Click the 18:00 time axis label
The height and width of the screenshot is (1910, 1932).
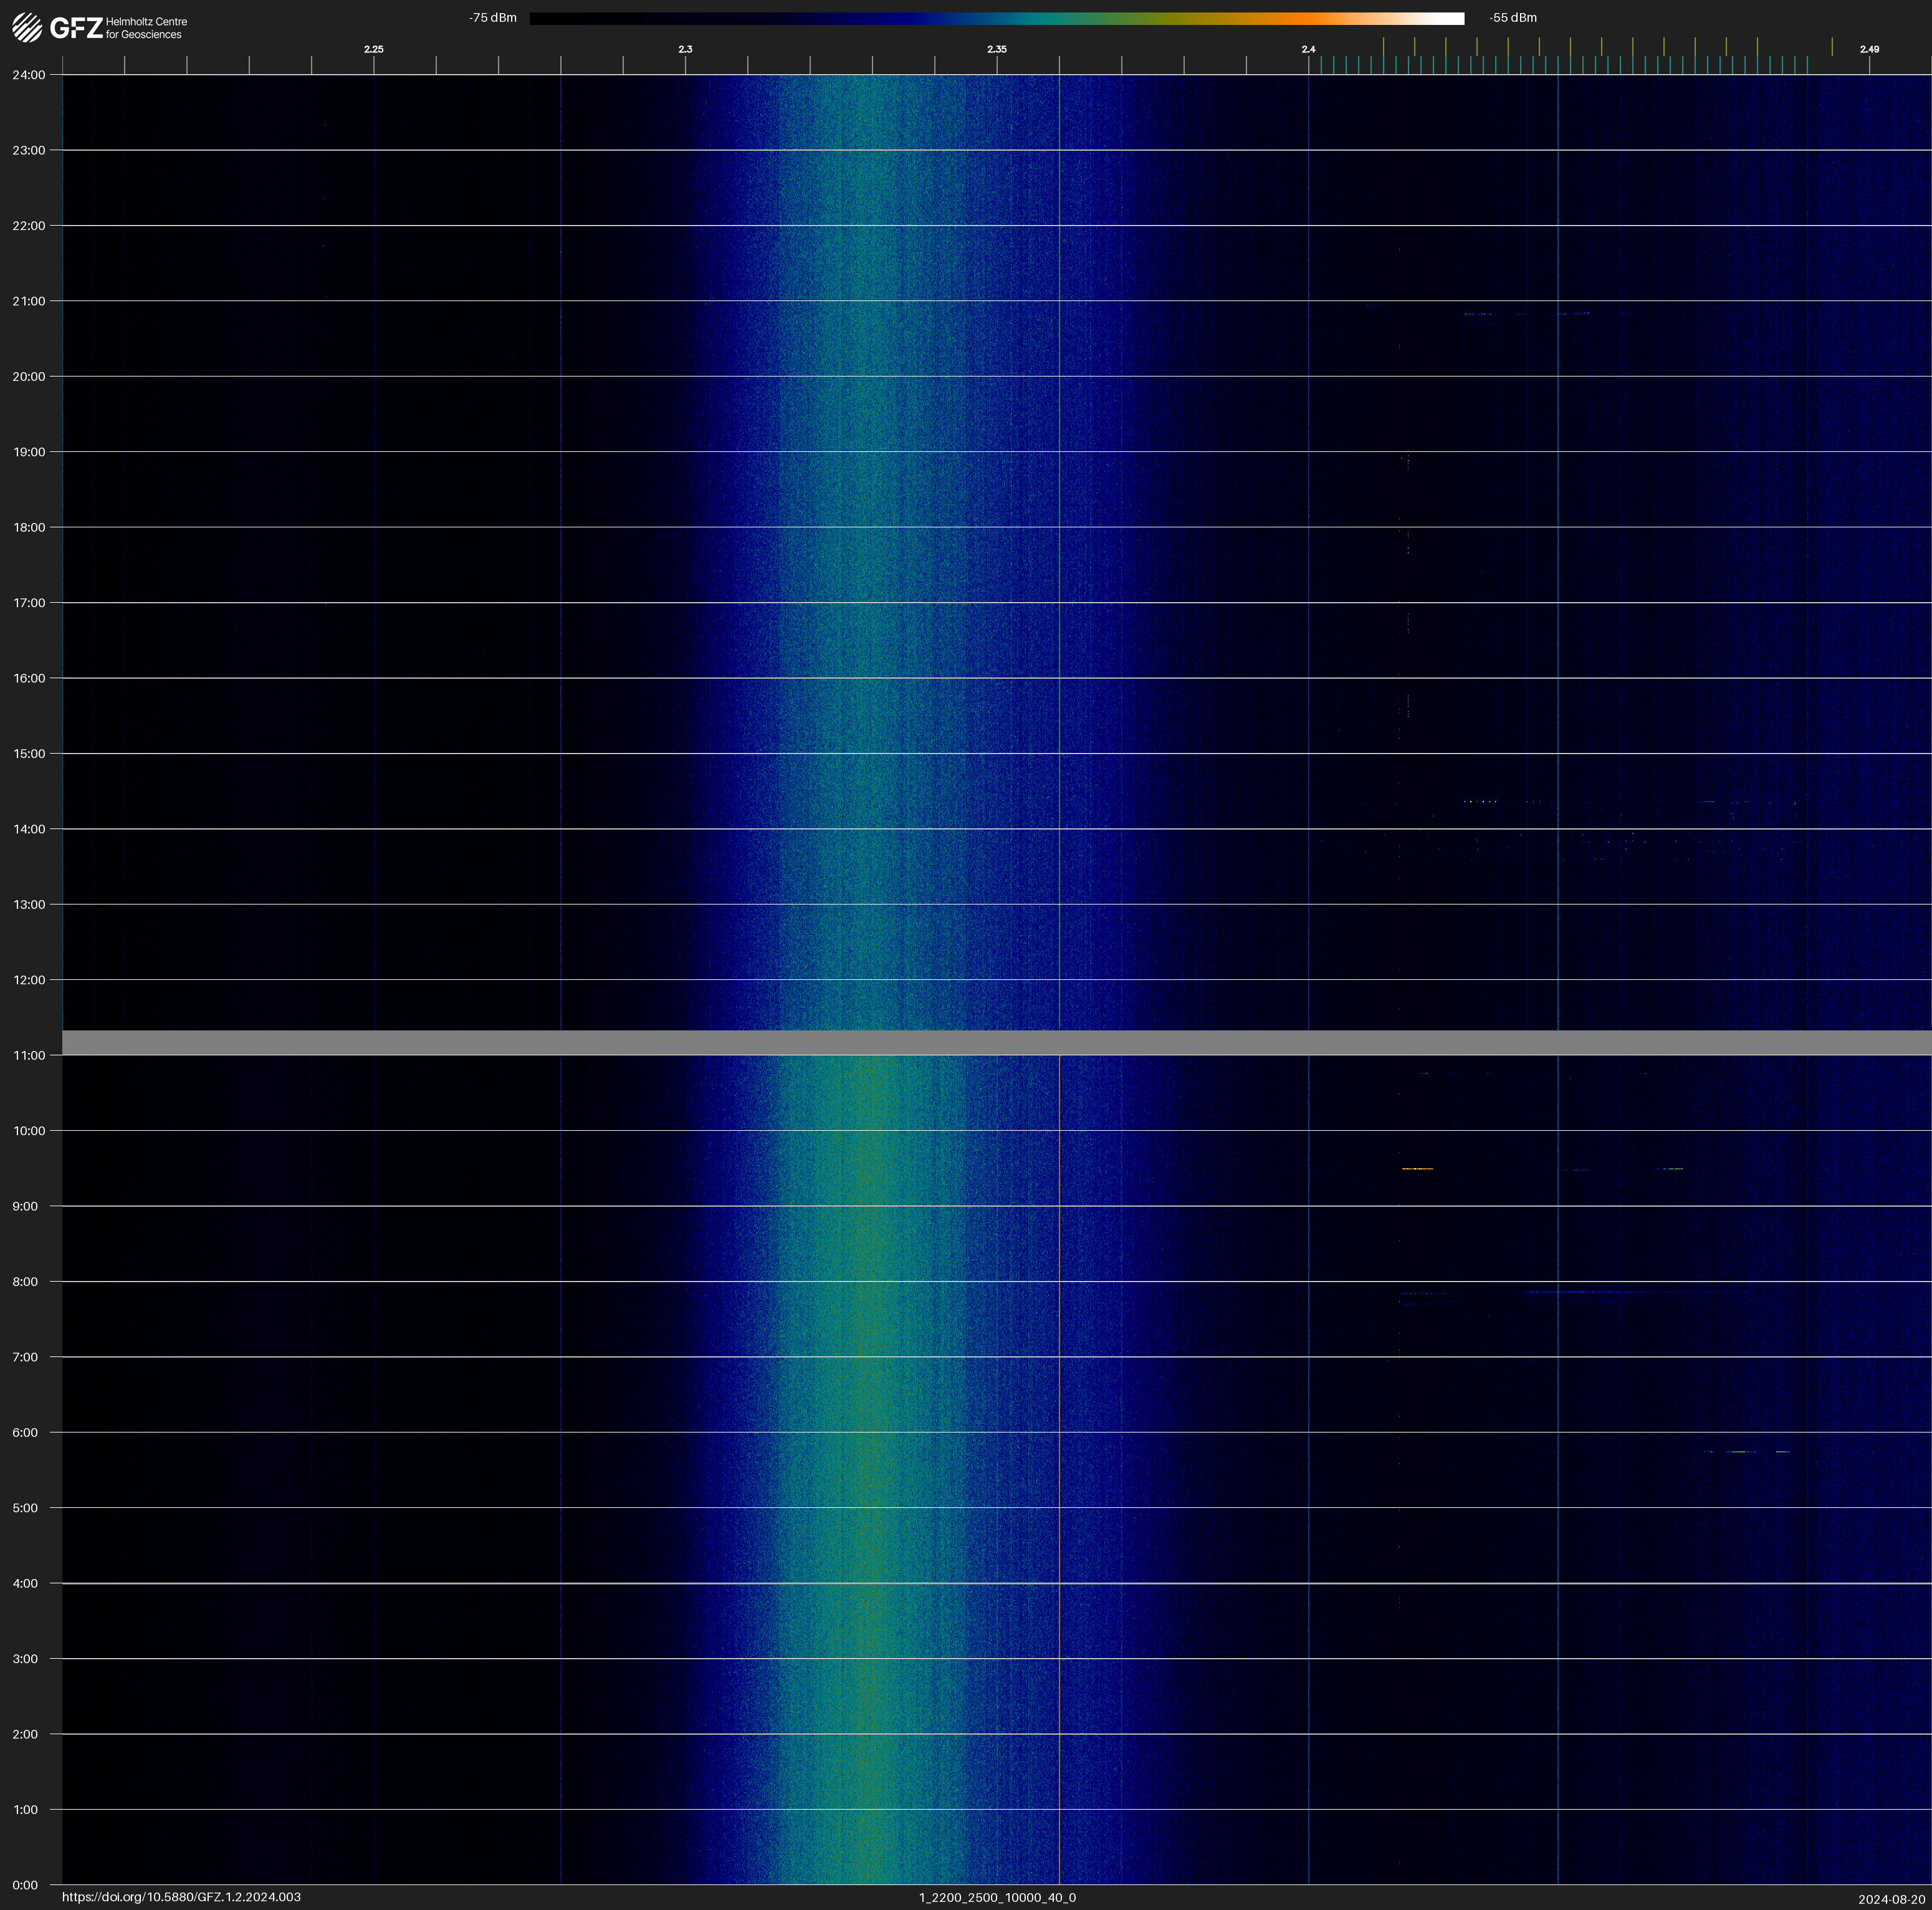click(x=29, y=527)
